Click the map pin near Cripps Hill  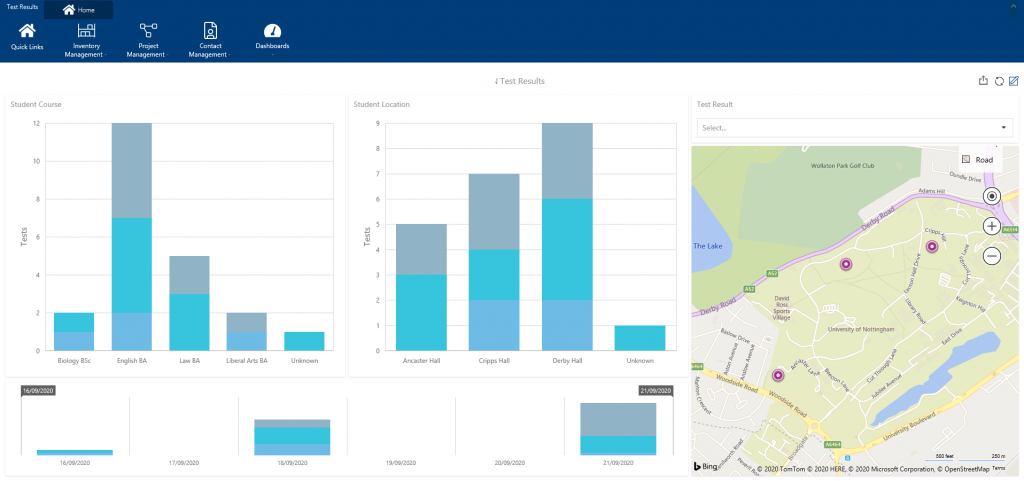(932, 247)
